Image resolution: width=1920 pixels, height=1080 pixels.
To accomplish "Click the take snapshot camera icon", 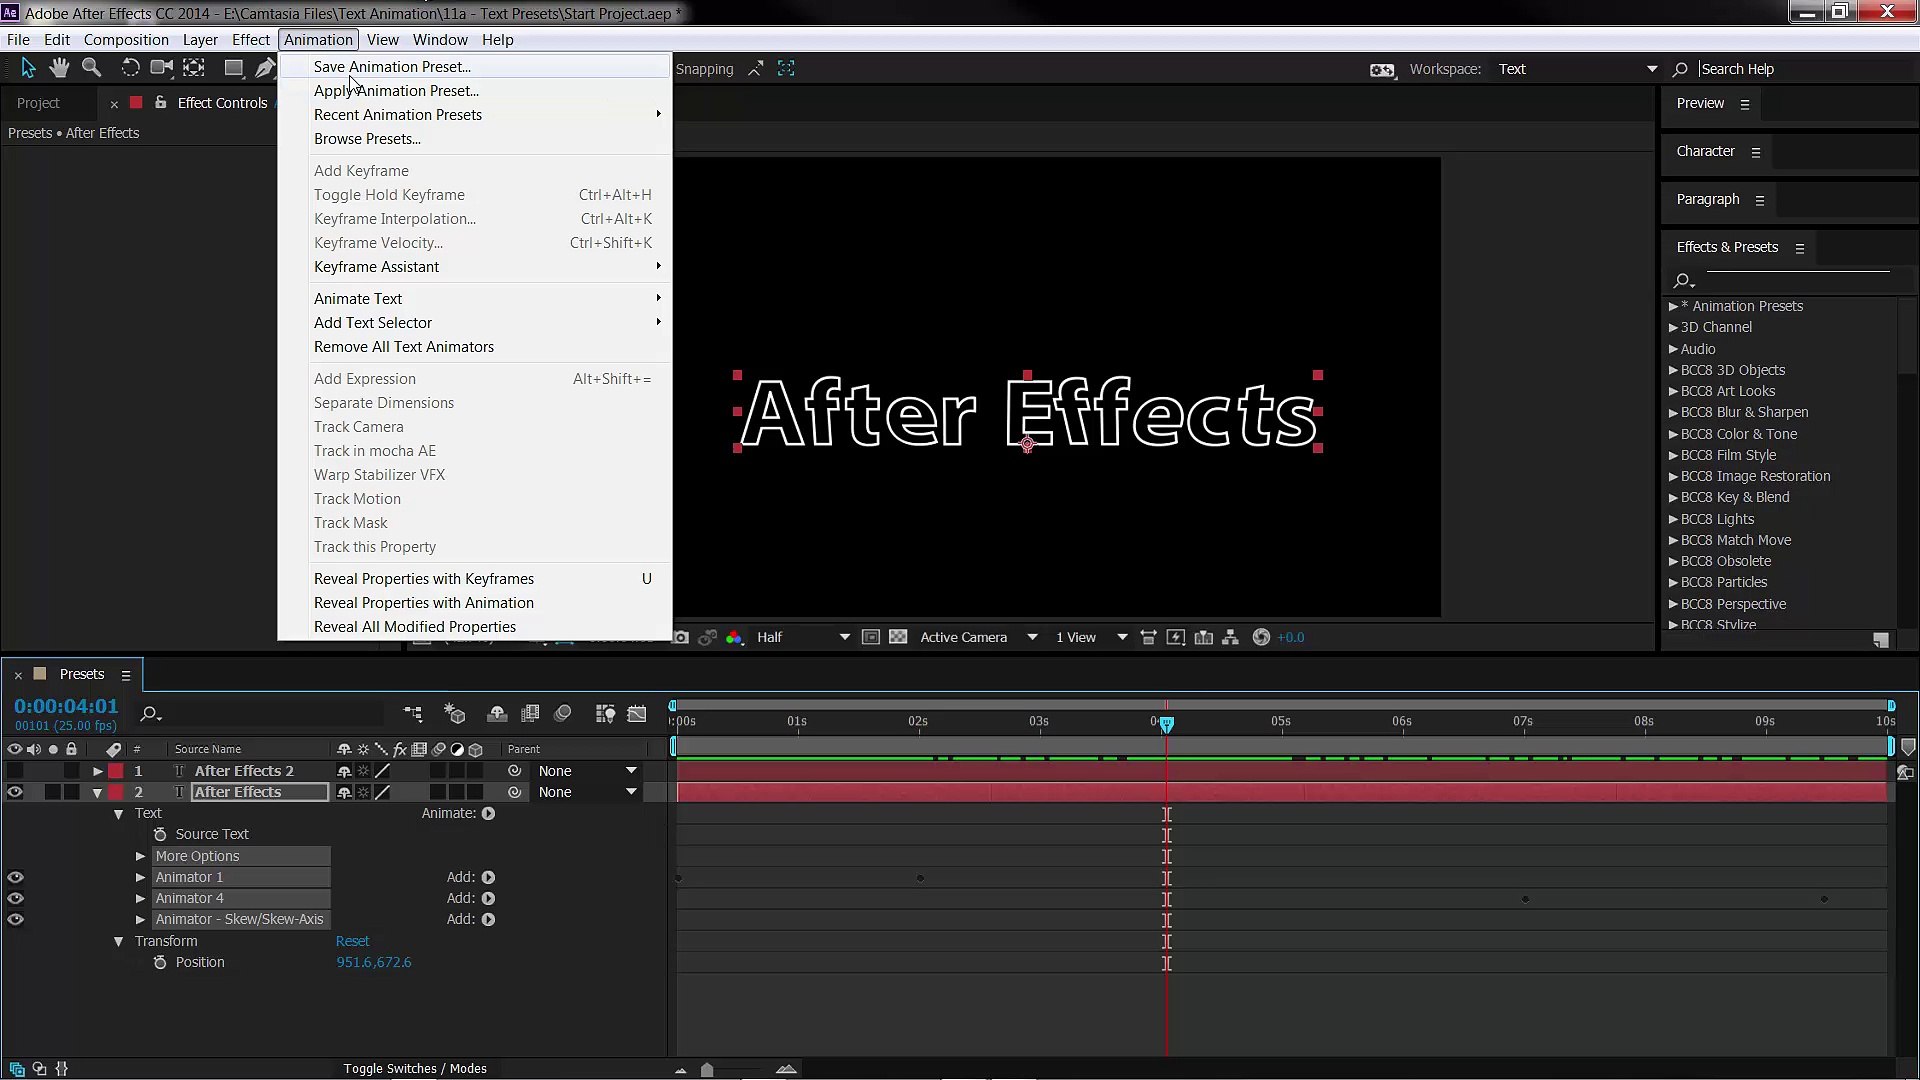I will tap(681, 638).
